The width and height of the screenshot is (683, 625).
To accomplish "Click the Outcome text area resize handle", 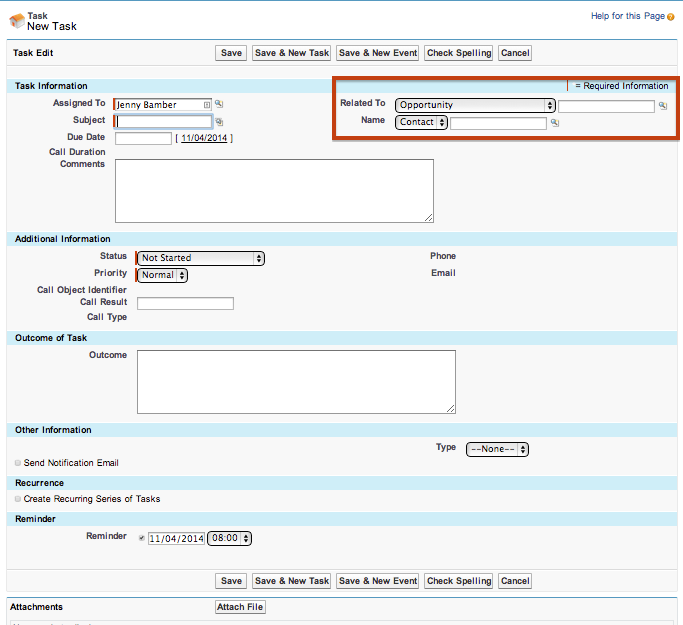I will click(x=451, y=409).
